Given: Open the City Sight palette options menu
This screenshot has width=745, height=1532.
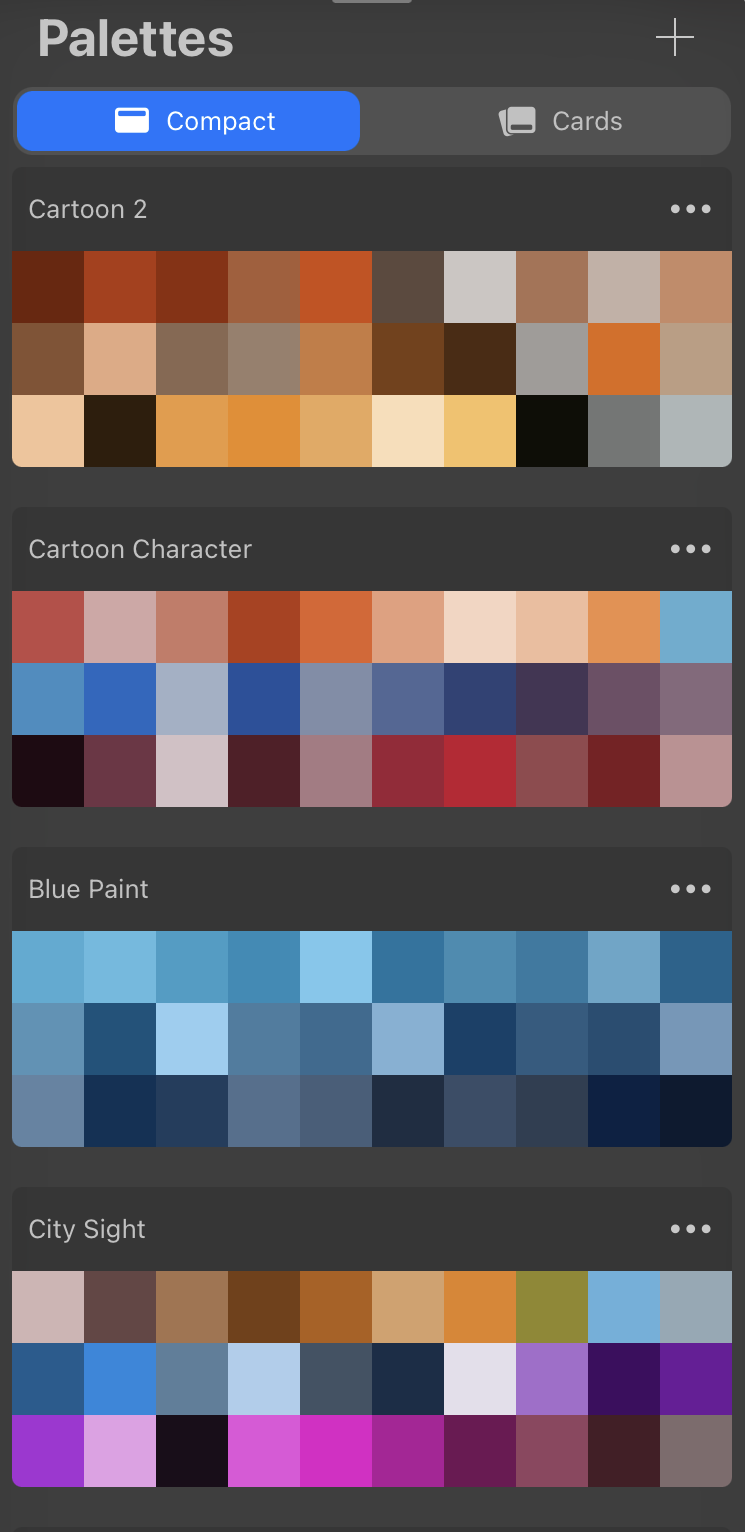Looking at the screenshot, I should click(x=691, y=1229).
